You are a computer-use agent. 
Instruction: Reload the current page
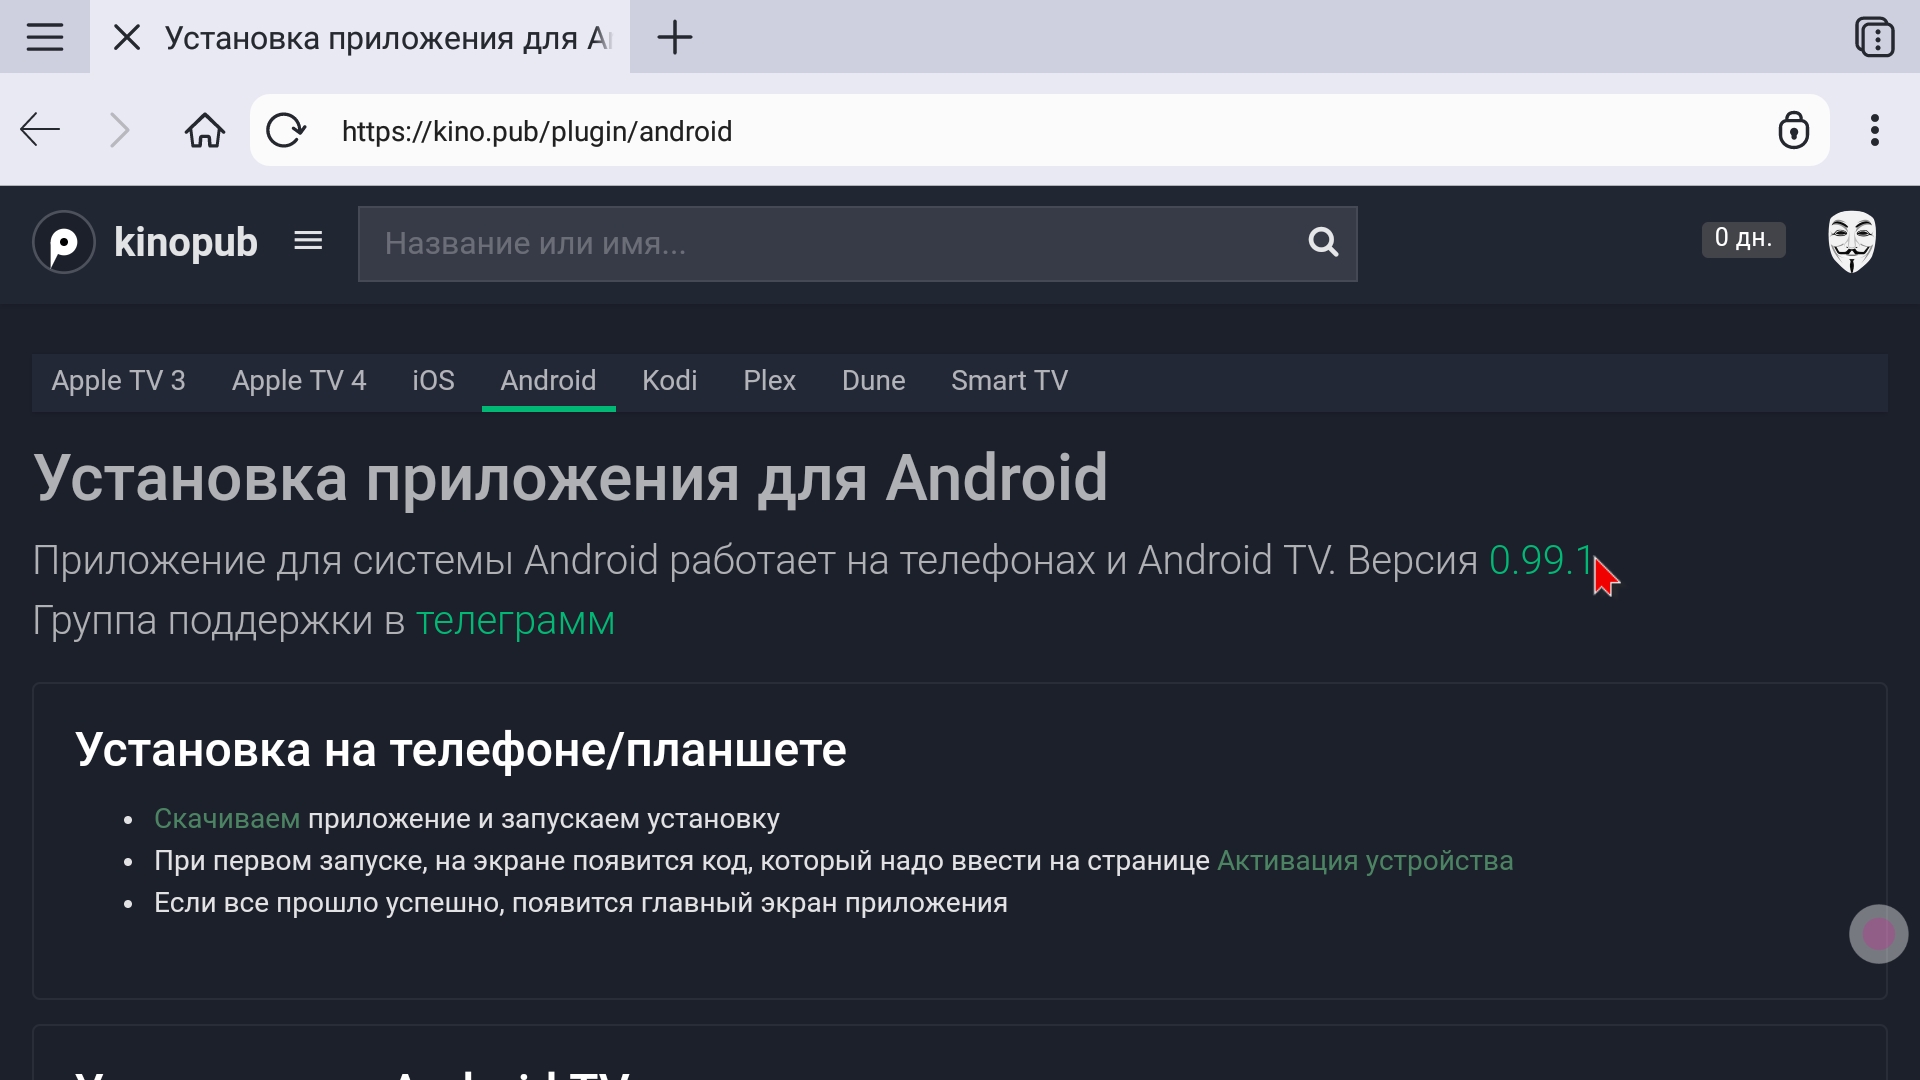tap(286, 130)
